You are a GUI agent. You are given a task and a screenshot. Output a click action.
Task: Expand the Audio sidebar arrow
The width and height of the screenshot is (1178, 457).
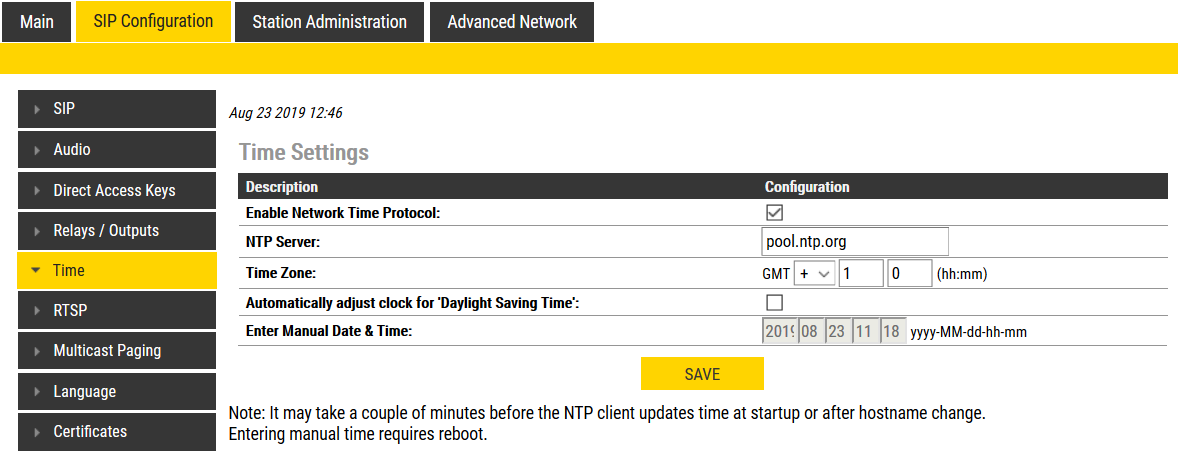coord(37,150)
